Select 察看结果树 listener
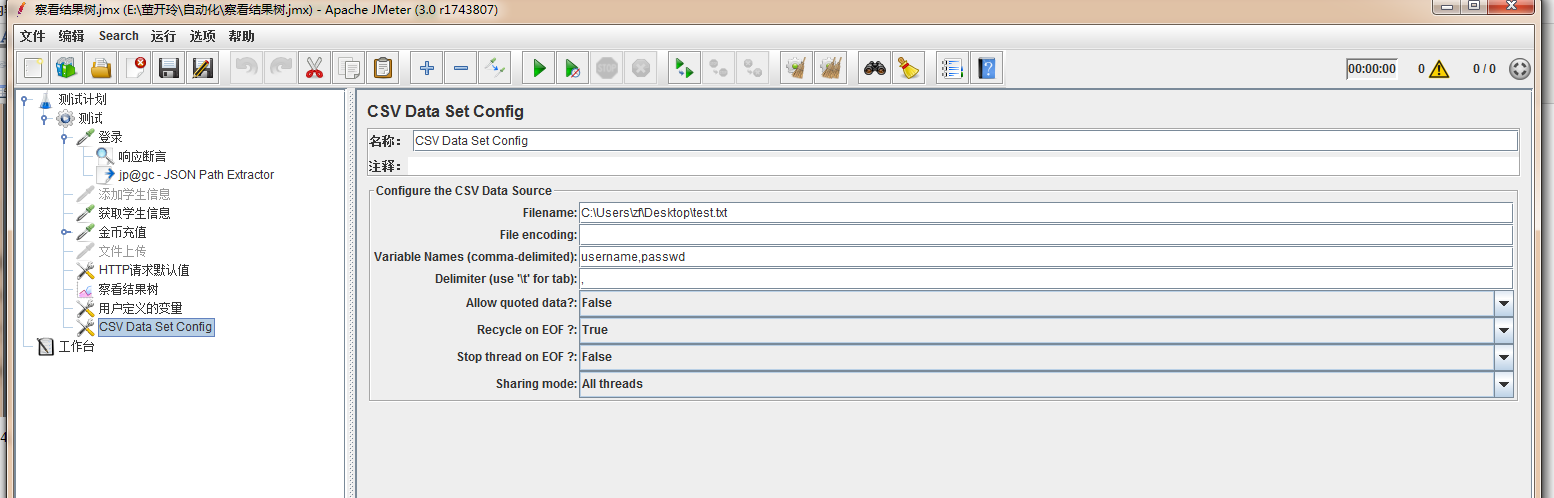Screen dimensions: 1554x498 click(x=128, y=289)
